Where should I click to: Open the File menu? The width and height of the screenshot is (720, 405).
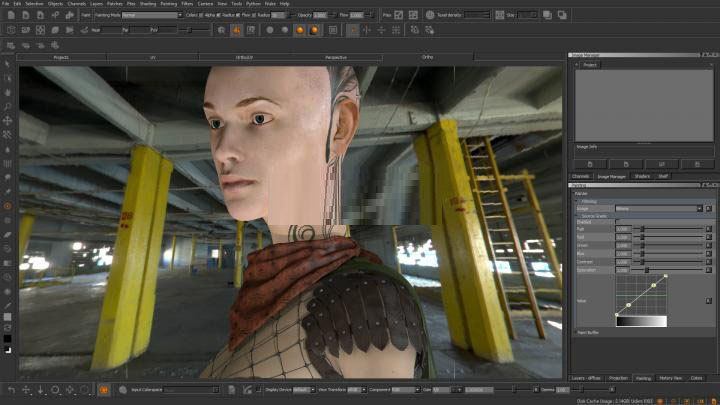[6, 4]
